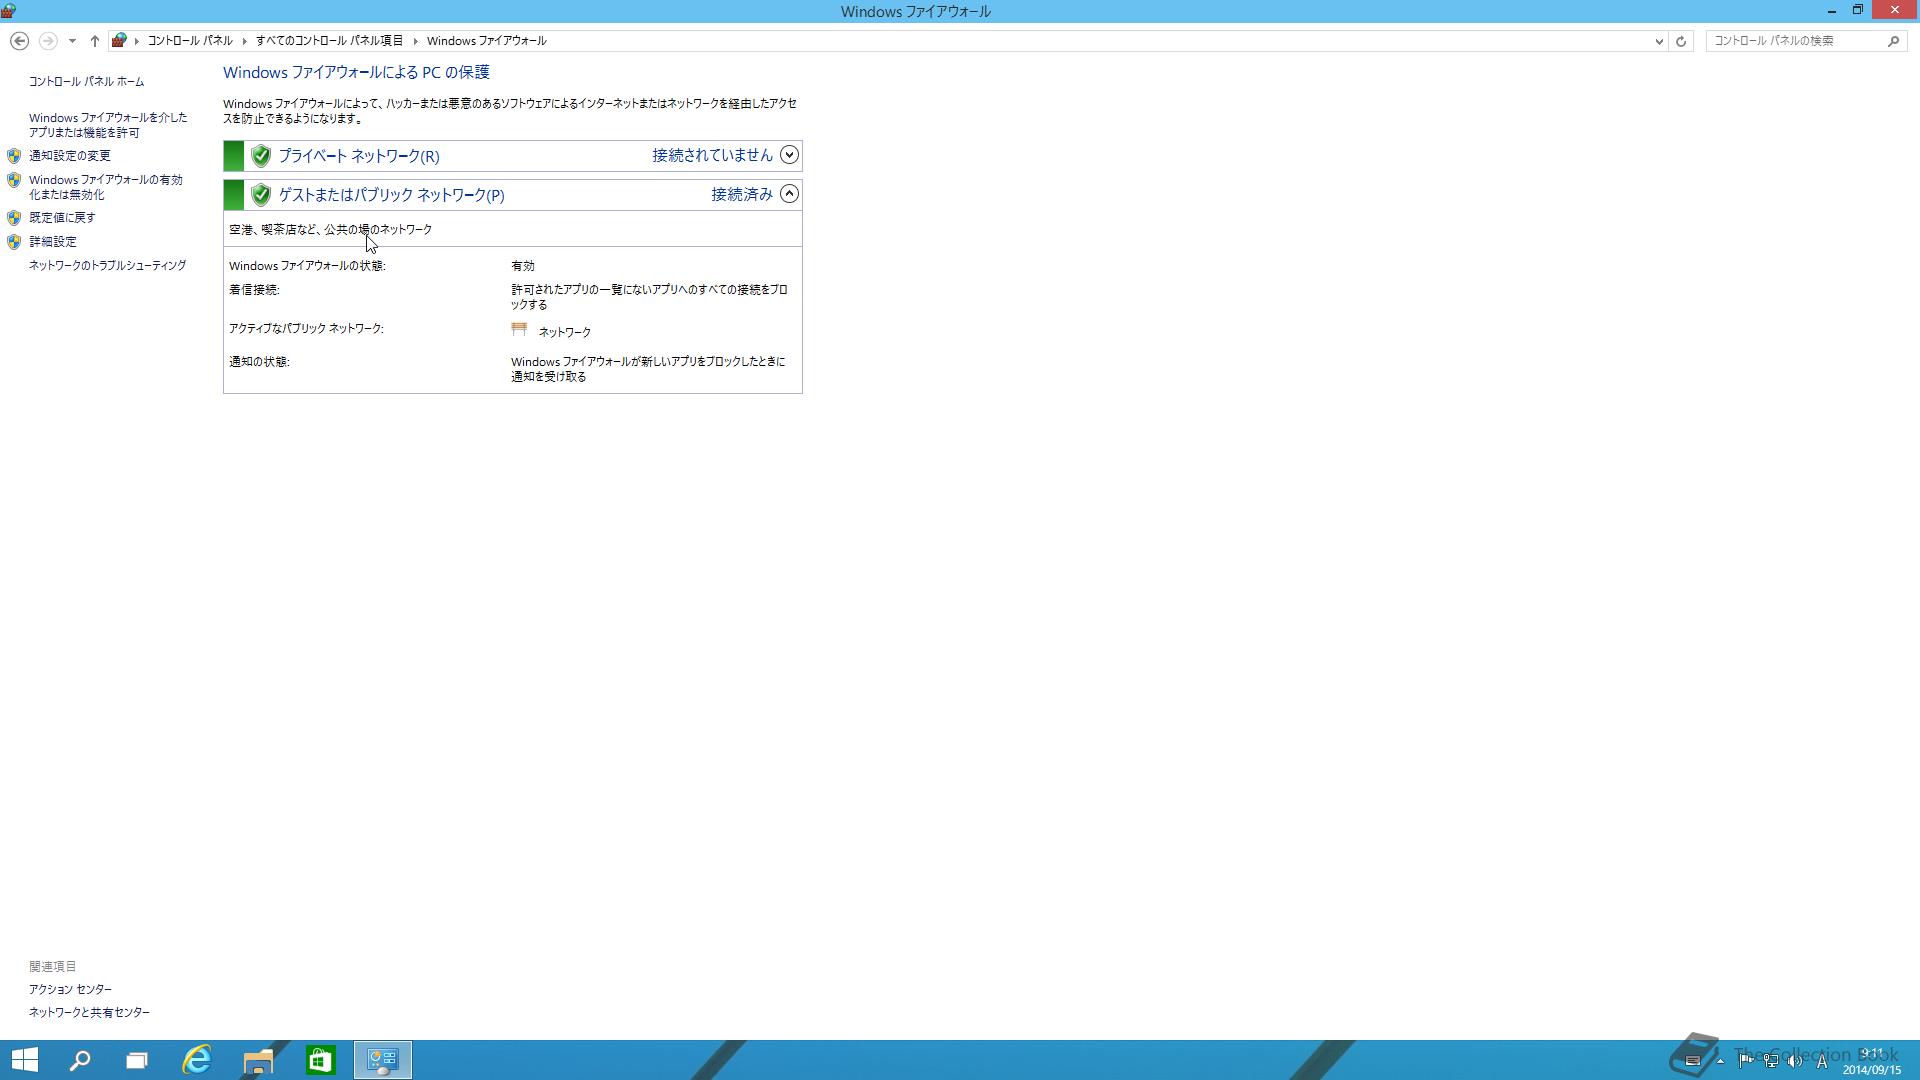This screenshot has width=1920, height=1080.
Task: Click 着信接続 label
Action: click(x=254, y=290)
